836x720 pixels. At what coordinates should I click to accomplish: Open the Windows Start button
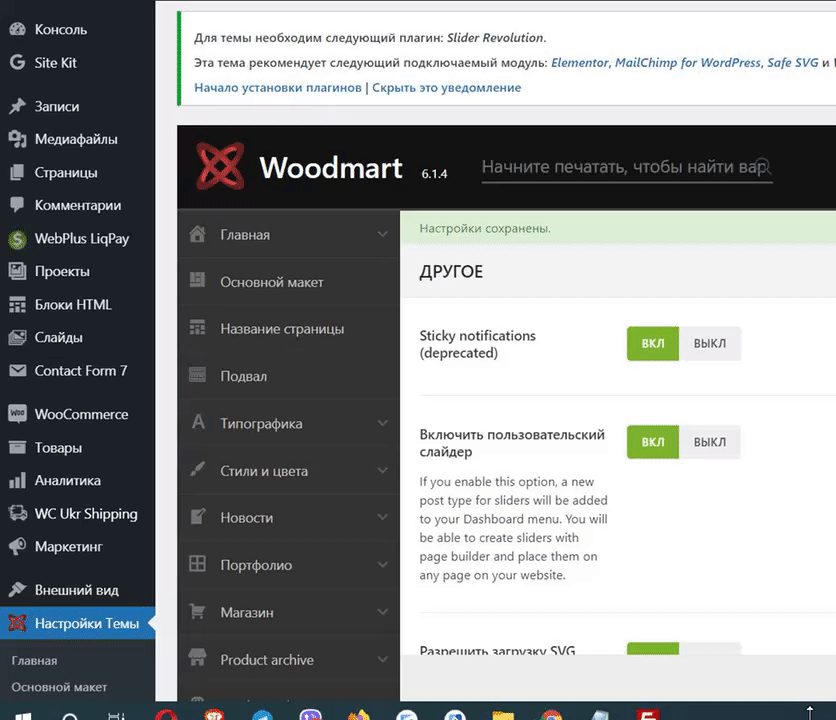click(x=23, y=715)
